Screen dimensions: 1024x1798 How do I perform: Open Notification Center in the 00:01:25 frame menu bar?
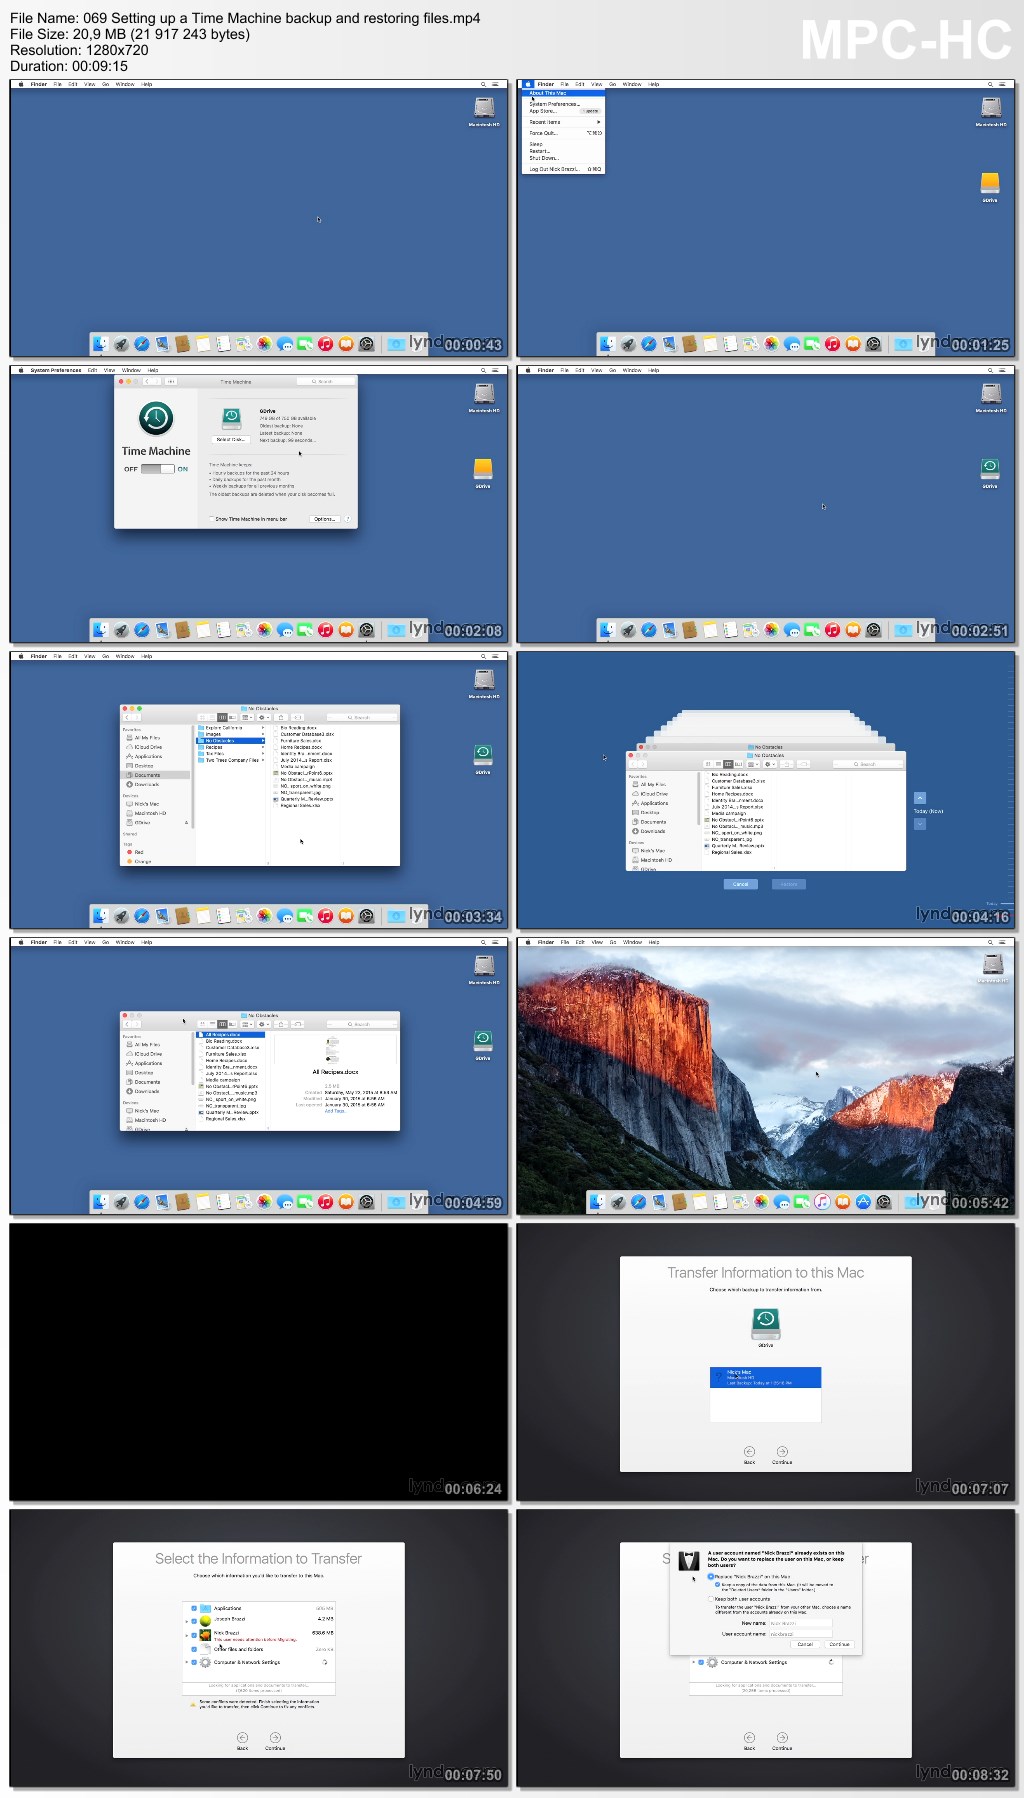[1004, 84]
